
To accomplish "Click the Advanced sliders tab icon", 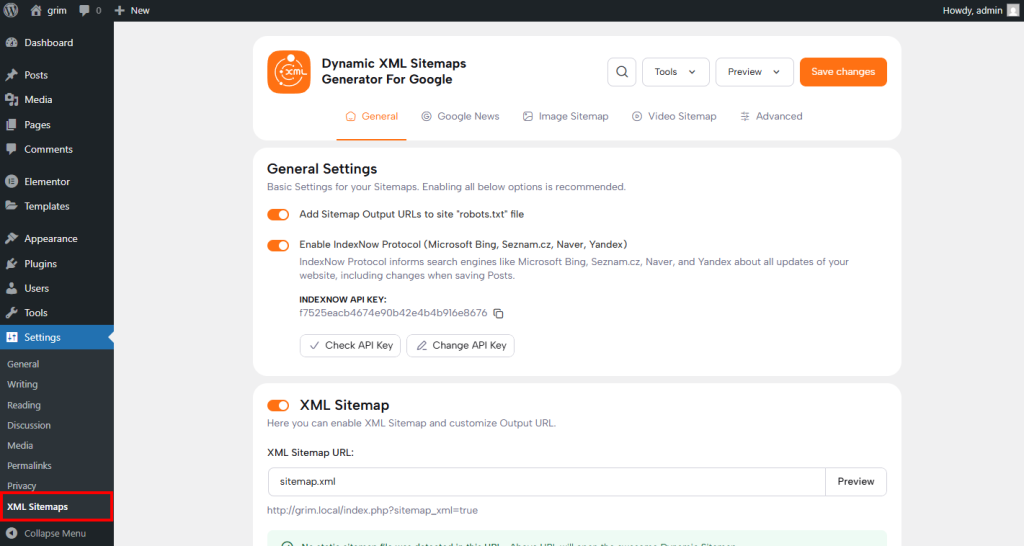I will coord(744,116).
